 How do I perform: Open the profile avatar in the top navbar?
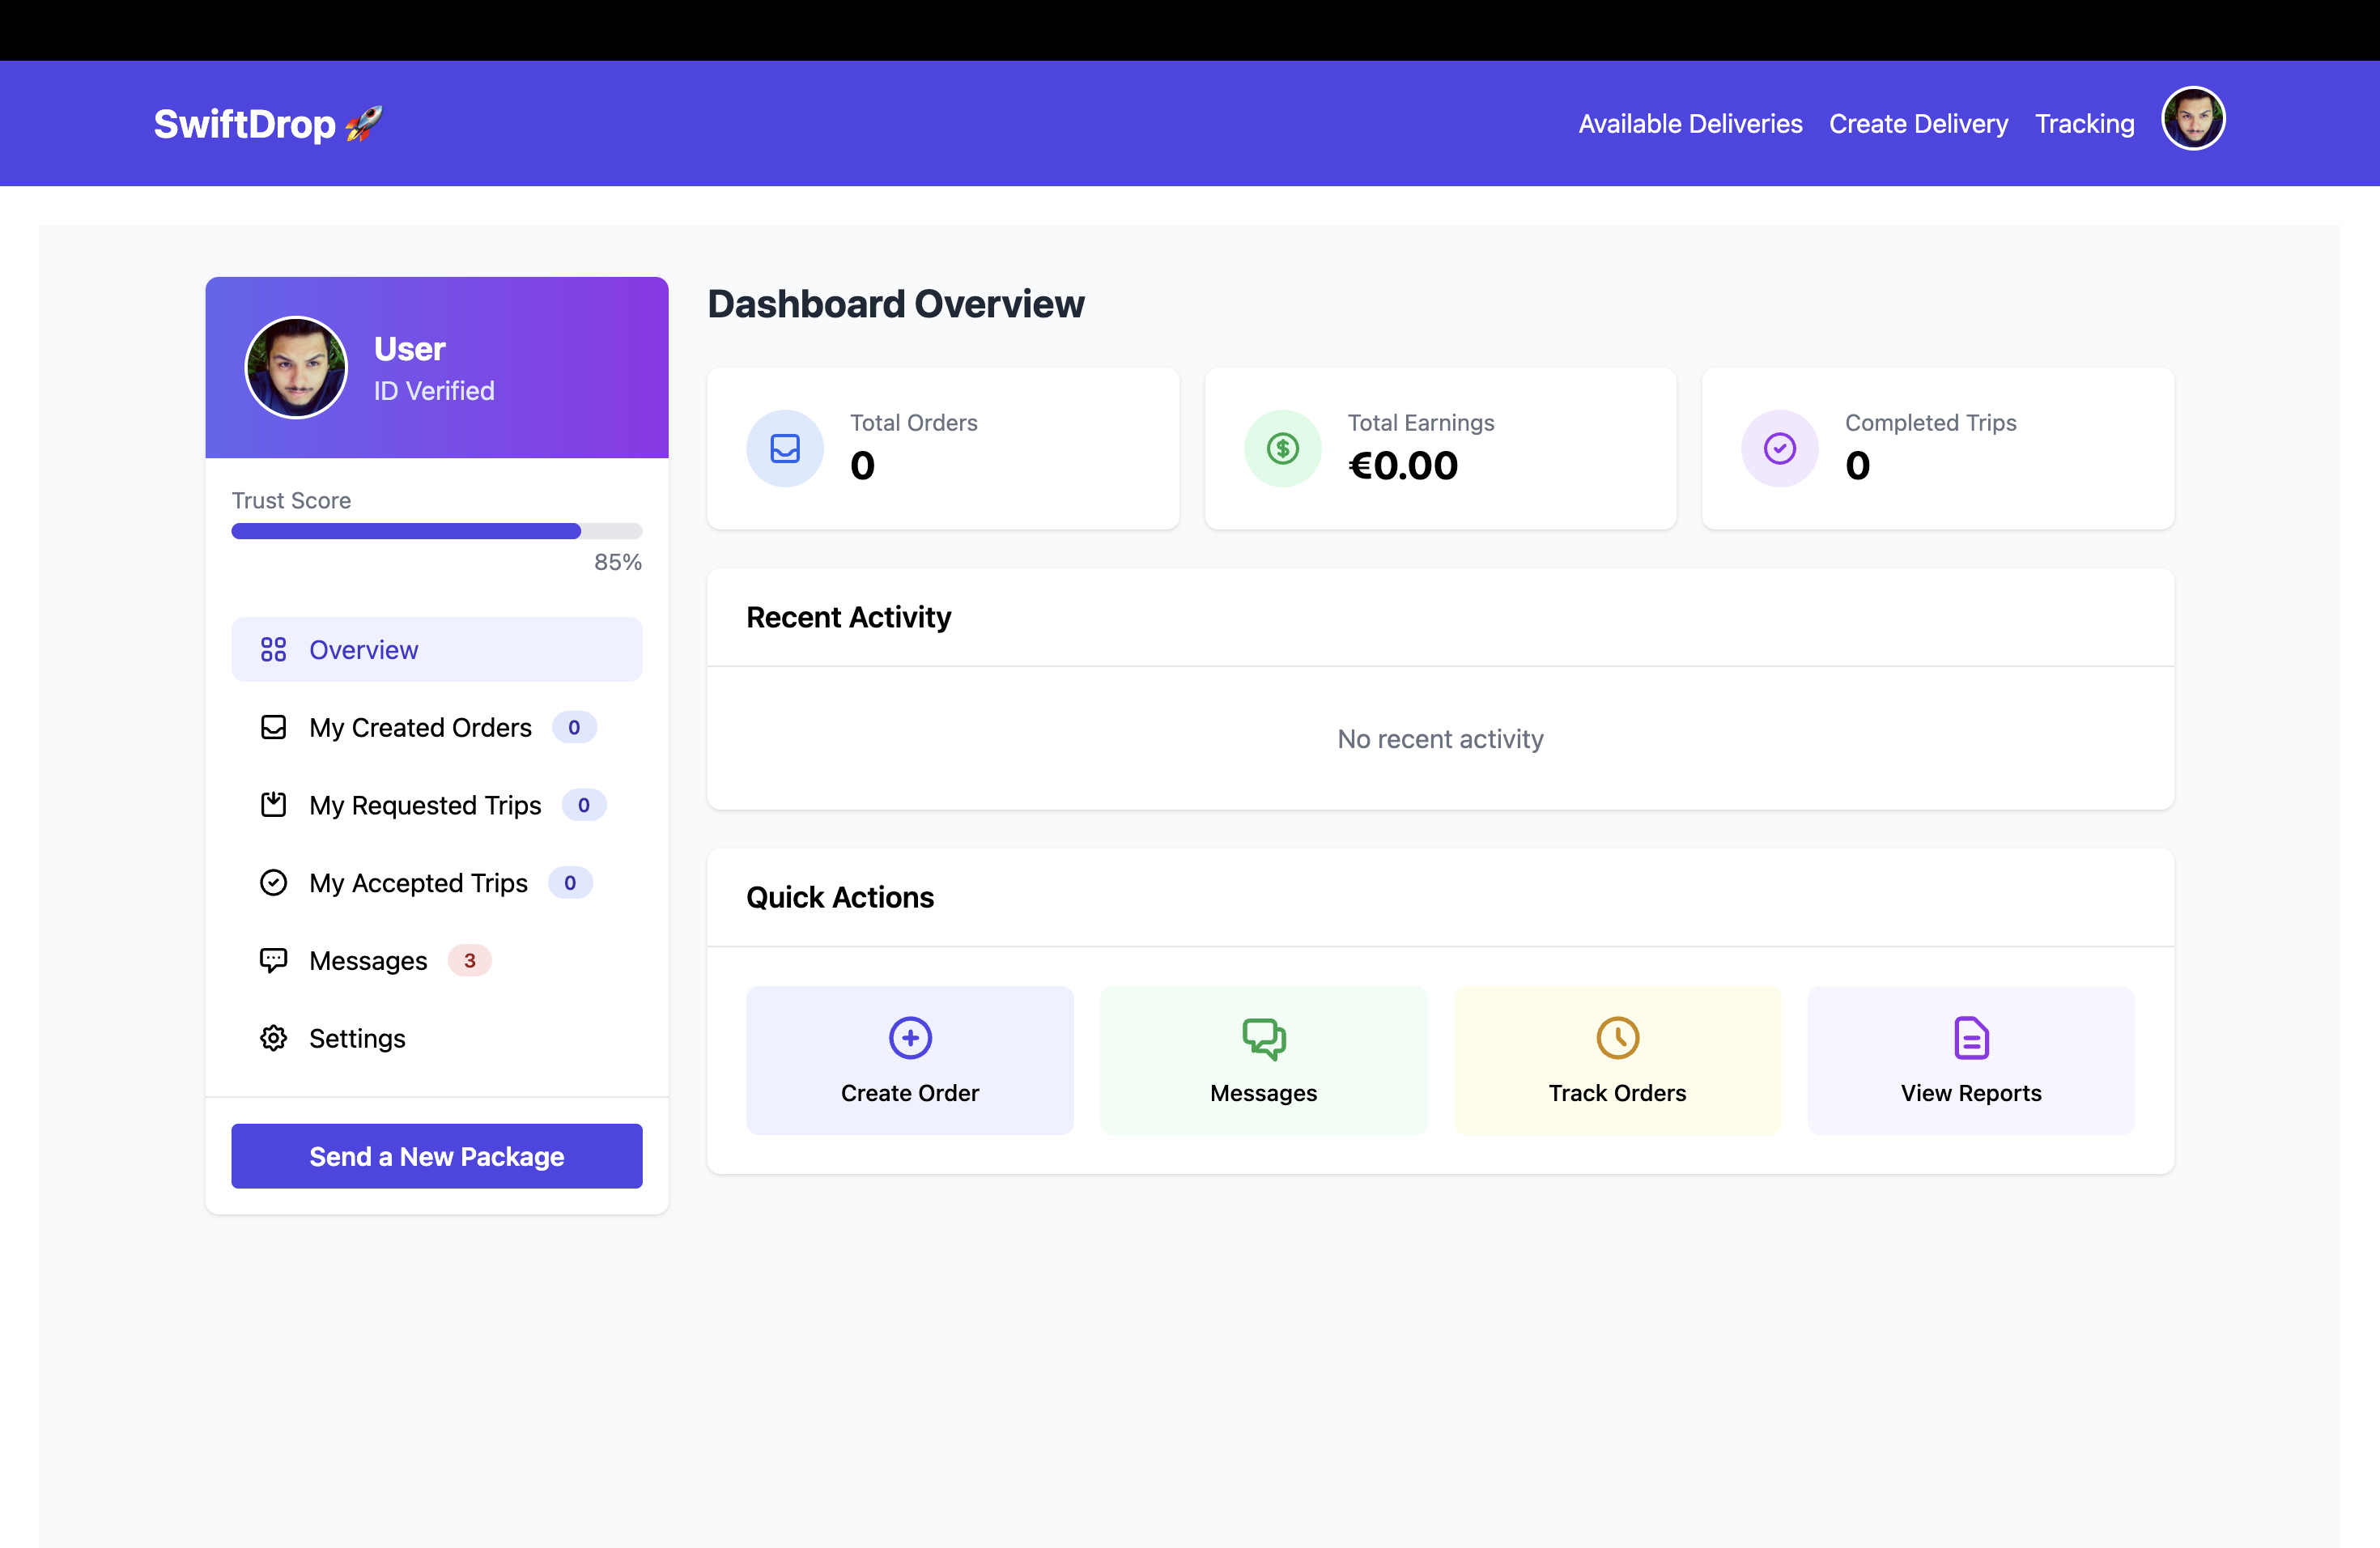2192,119
